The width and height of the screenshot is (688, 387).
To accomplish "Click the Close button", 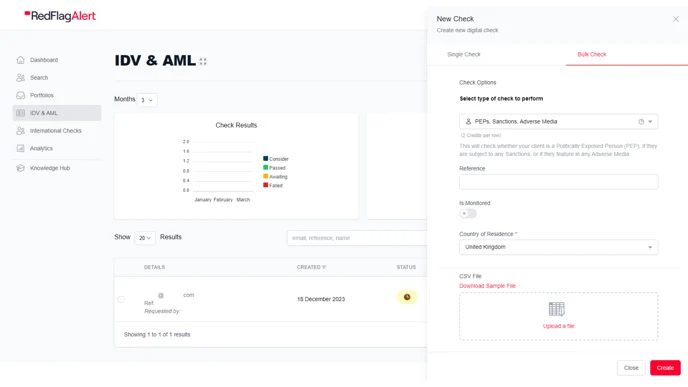I will pos(631,368).
